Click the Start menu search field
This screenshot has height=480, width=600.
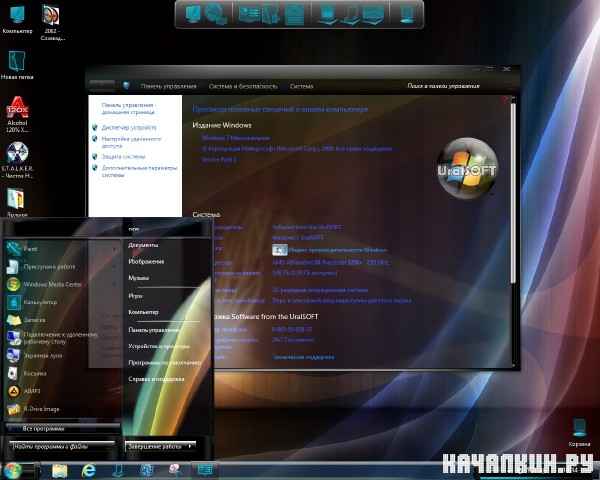coord(62,446)
